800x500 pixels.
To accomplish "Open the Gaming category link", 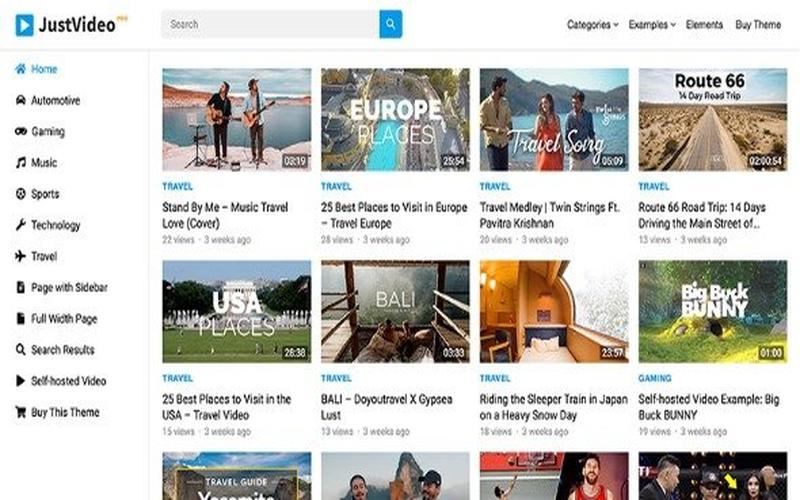I will 48,132.
